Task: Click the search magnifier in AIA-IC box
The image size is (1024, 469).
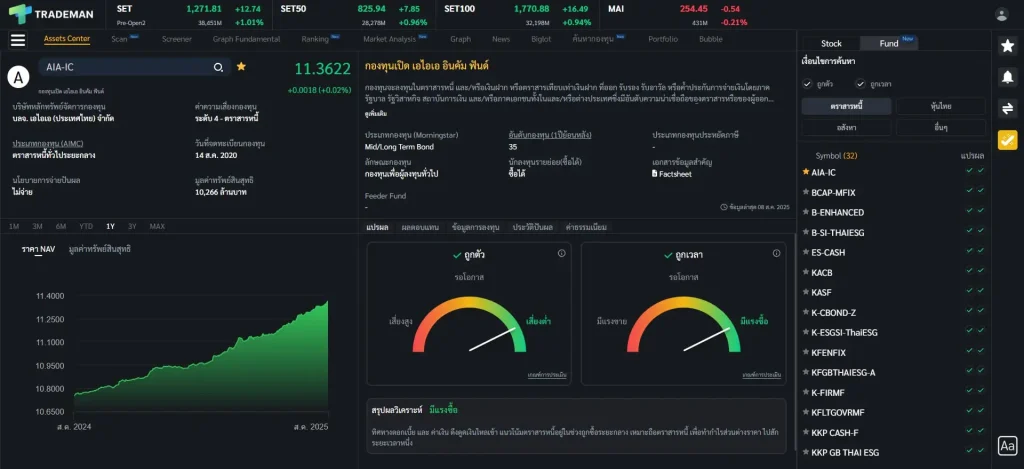Action: click(218, 67)
